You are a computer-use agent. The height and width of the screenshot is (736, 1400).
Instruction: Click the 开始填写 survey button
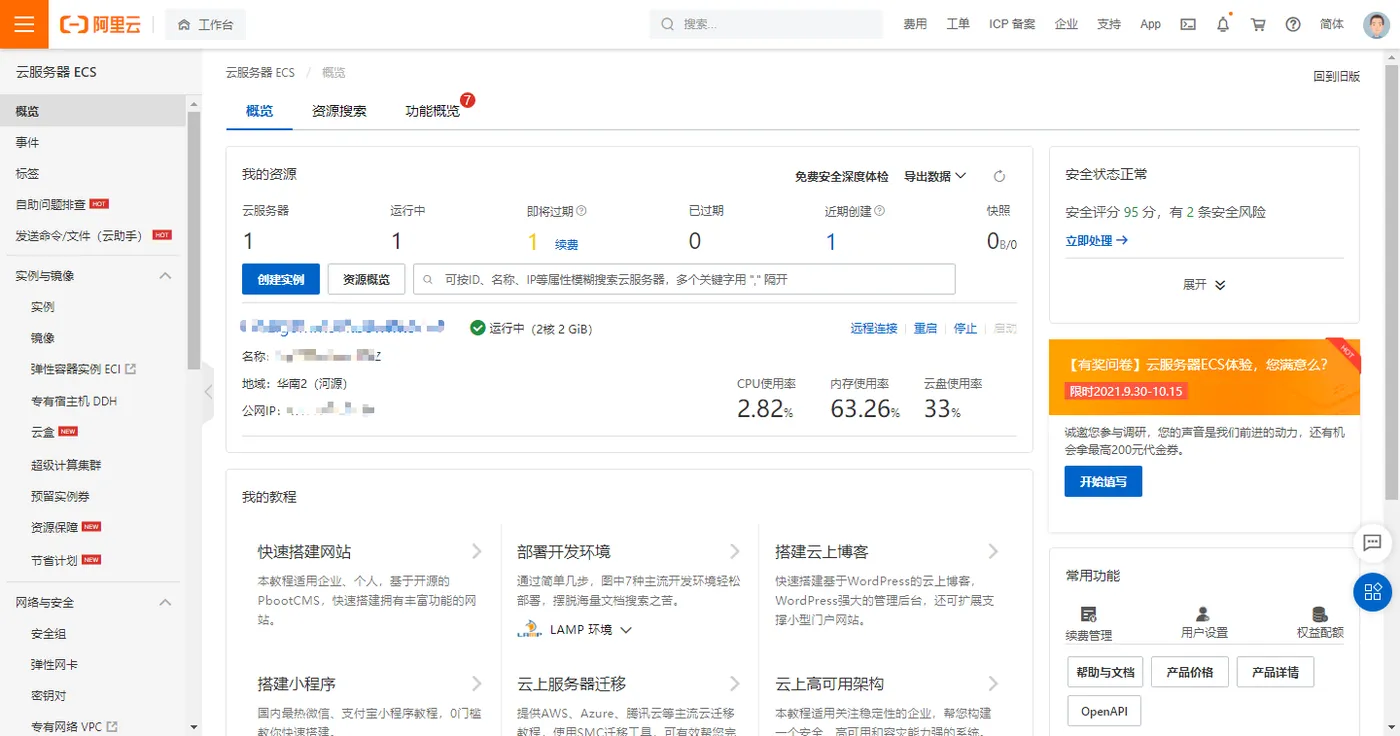pyautogui.click(x=1103, y=481)
